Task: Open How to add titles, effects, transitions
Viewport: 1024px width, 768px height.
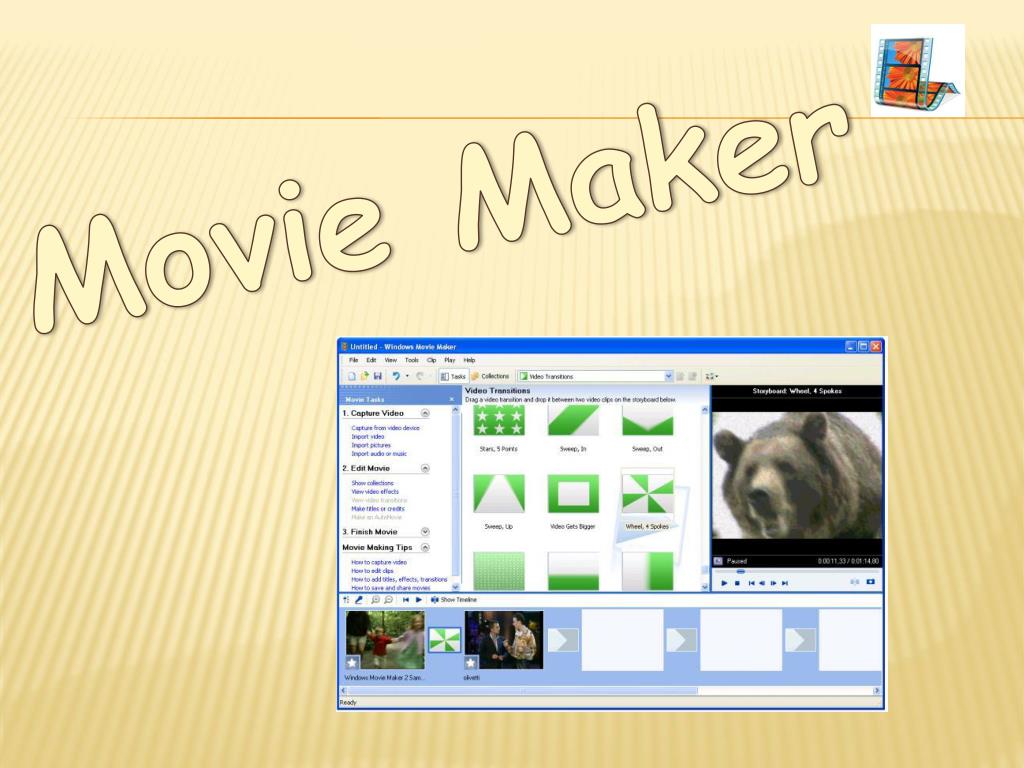Action: point(399,579)
